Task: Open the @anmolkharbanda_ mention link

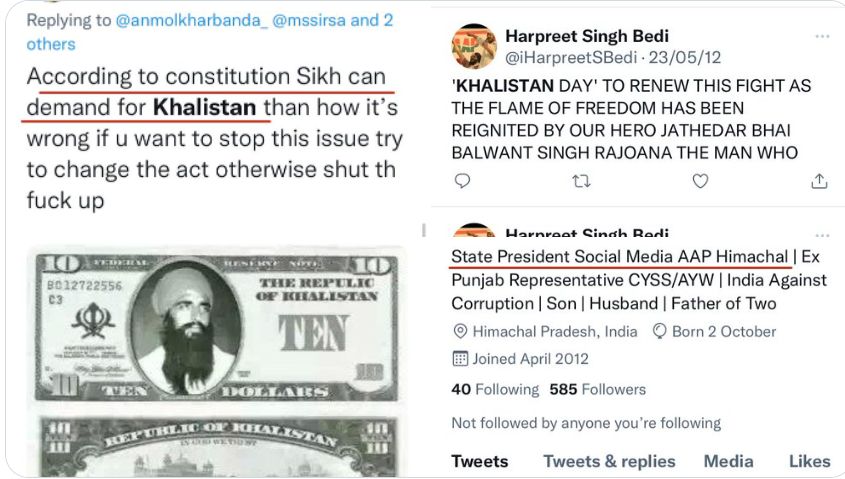Action: click(191, 20)
